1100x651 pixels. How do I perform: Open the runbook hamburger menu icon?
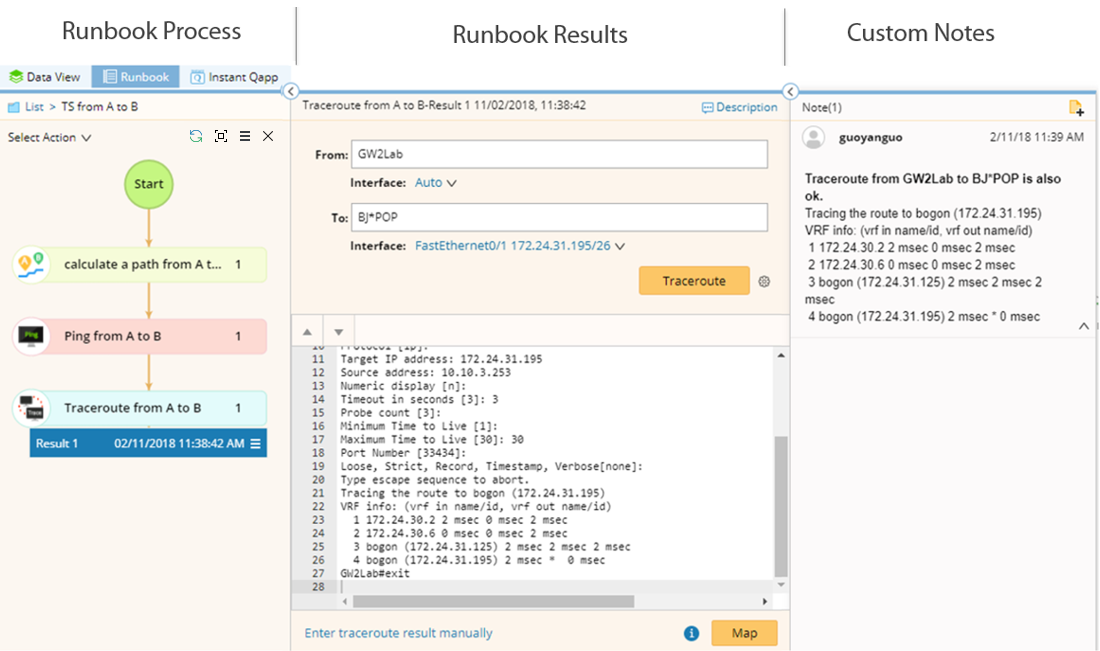click(245, 137)
